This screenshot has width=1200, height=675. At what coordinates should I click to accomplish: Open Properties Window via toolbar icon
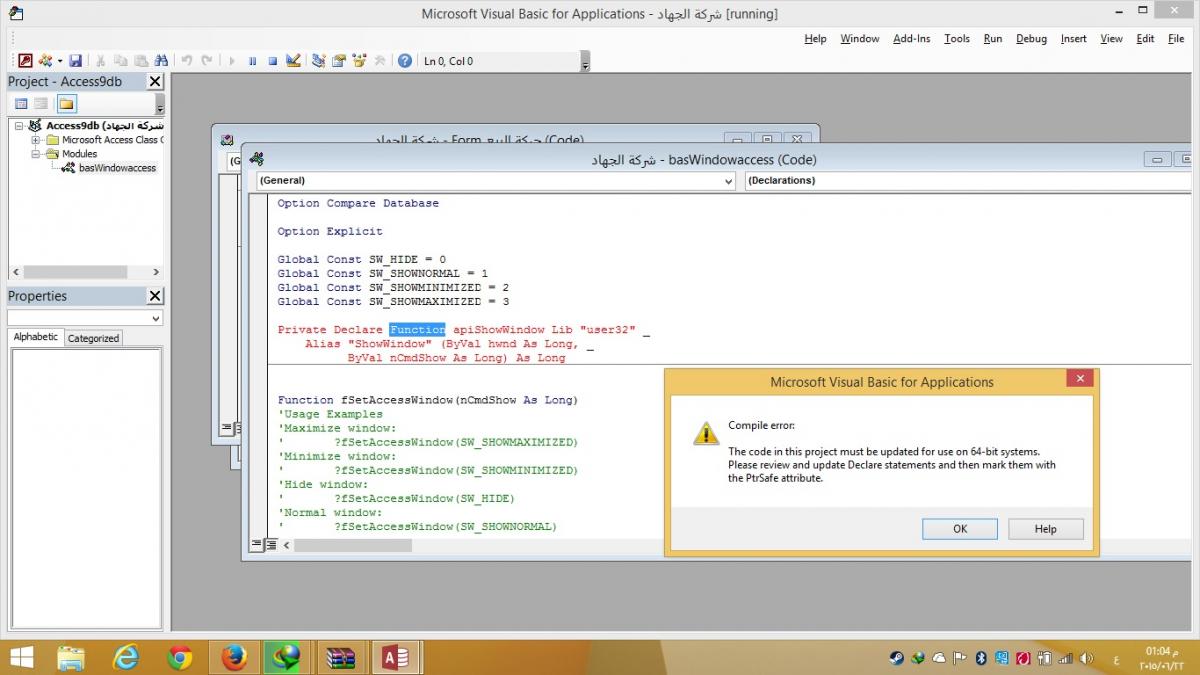pyautogui.click(x=339, y=61)
